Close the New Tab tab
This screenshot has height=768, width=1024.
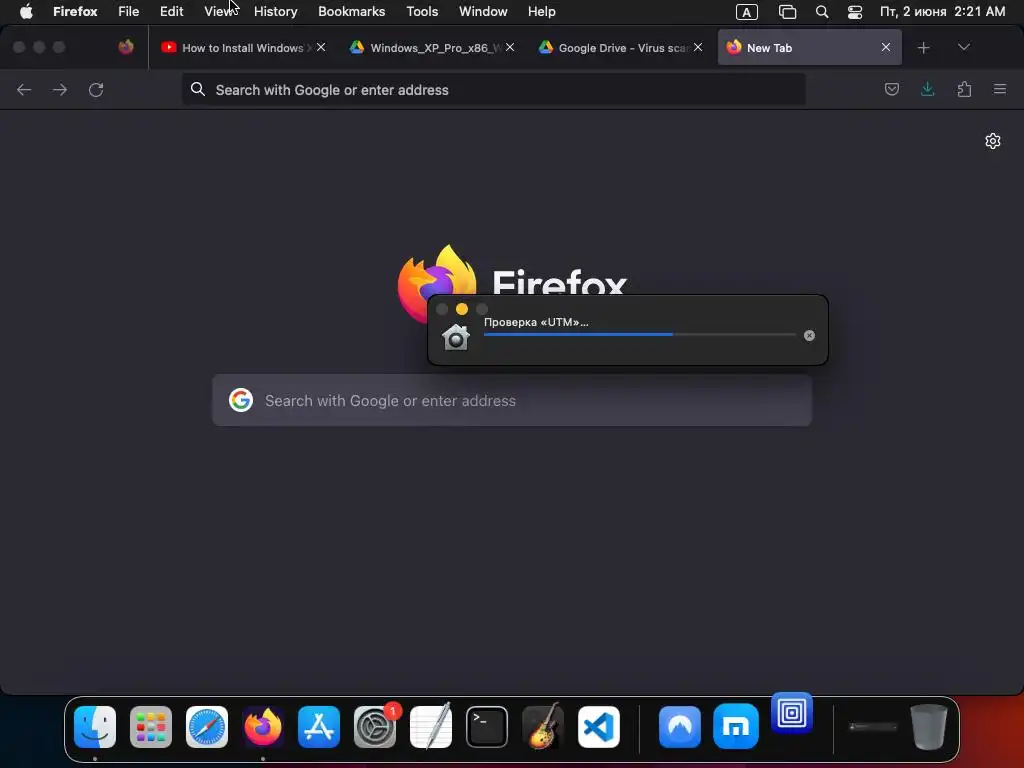click(x=886, y=47)
